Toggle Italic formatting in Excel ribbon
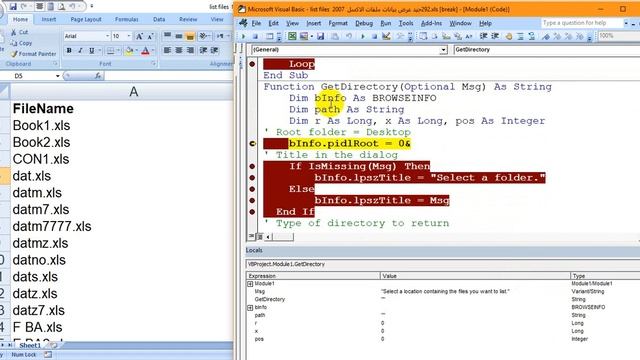640x360 pixels. [x=80, y=50]
